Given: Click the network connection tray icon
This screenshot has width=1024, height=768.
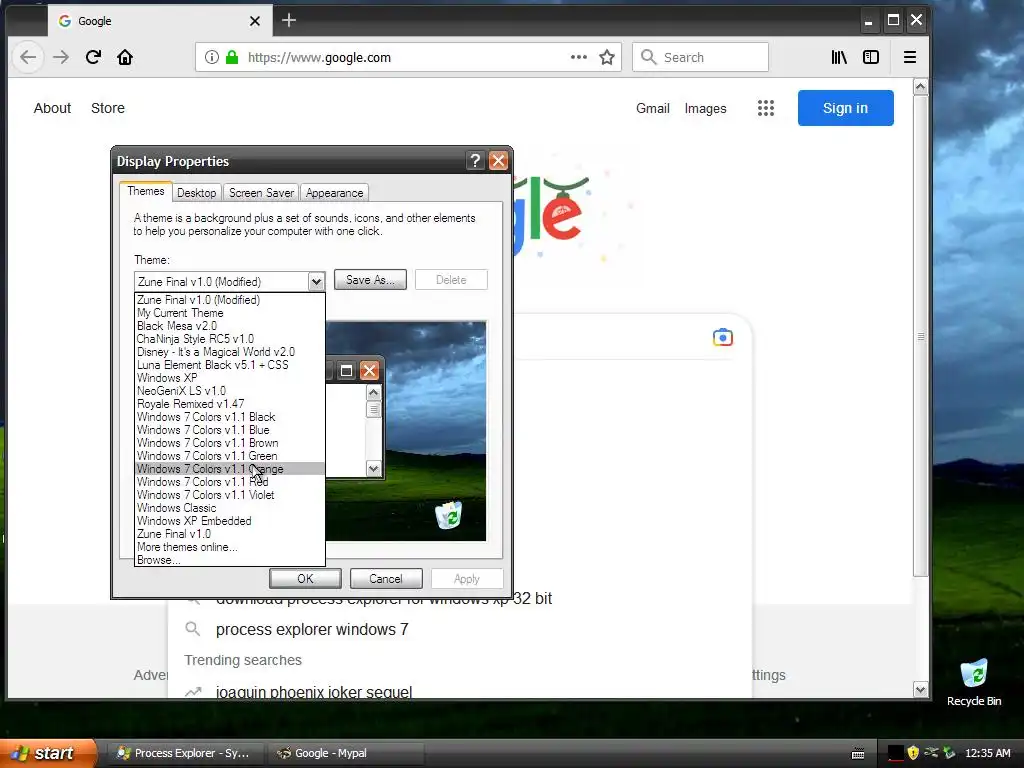Looking at the screenshot, I should click(931, 753).
